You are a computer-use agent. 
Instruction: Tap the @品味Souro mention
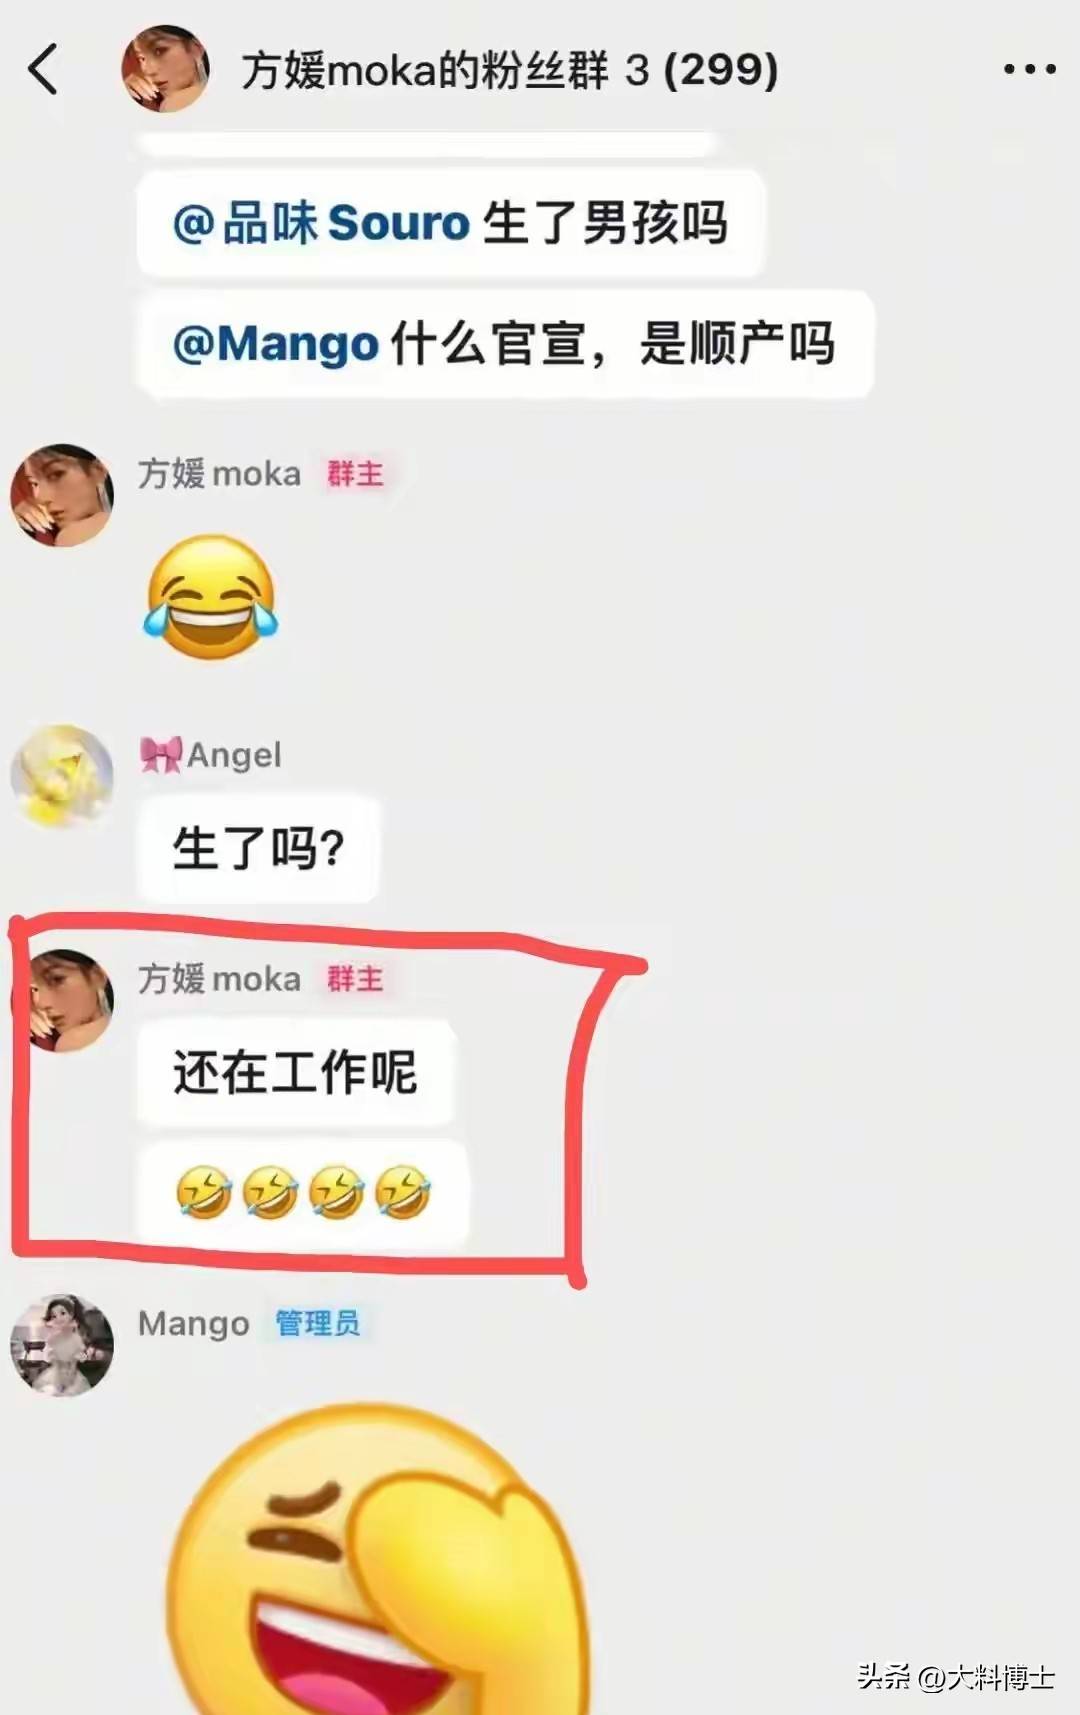coord(321,222)
